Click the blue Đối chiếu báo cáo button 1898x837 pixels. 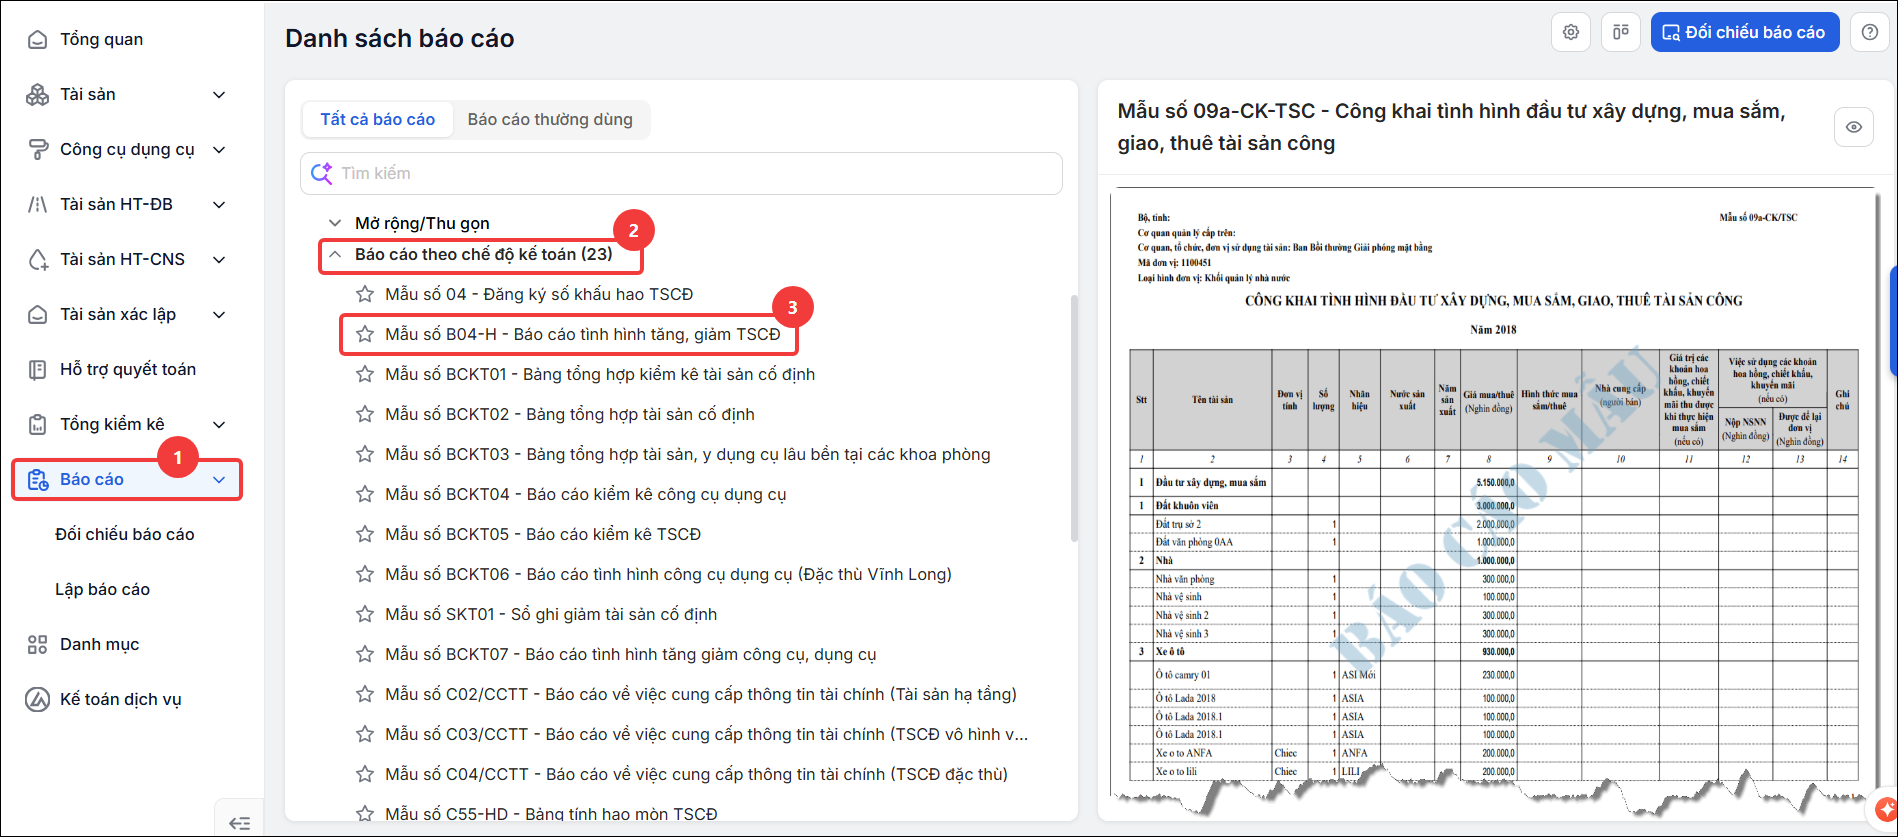1745,32
